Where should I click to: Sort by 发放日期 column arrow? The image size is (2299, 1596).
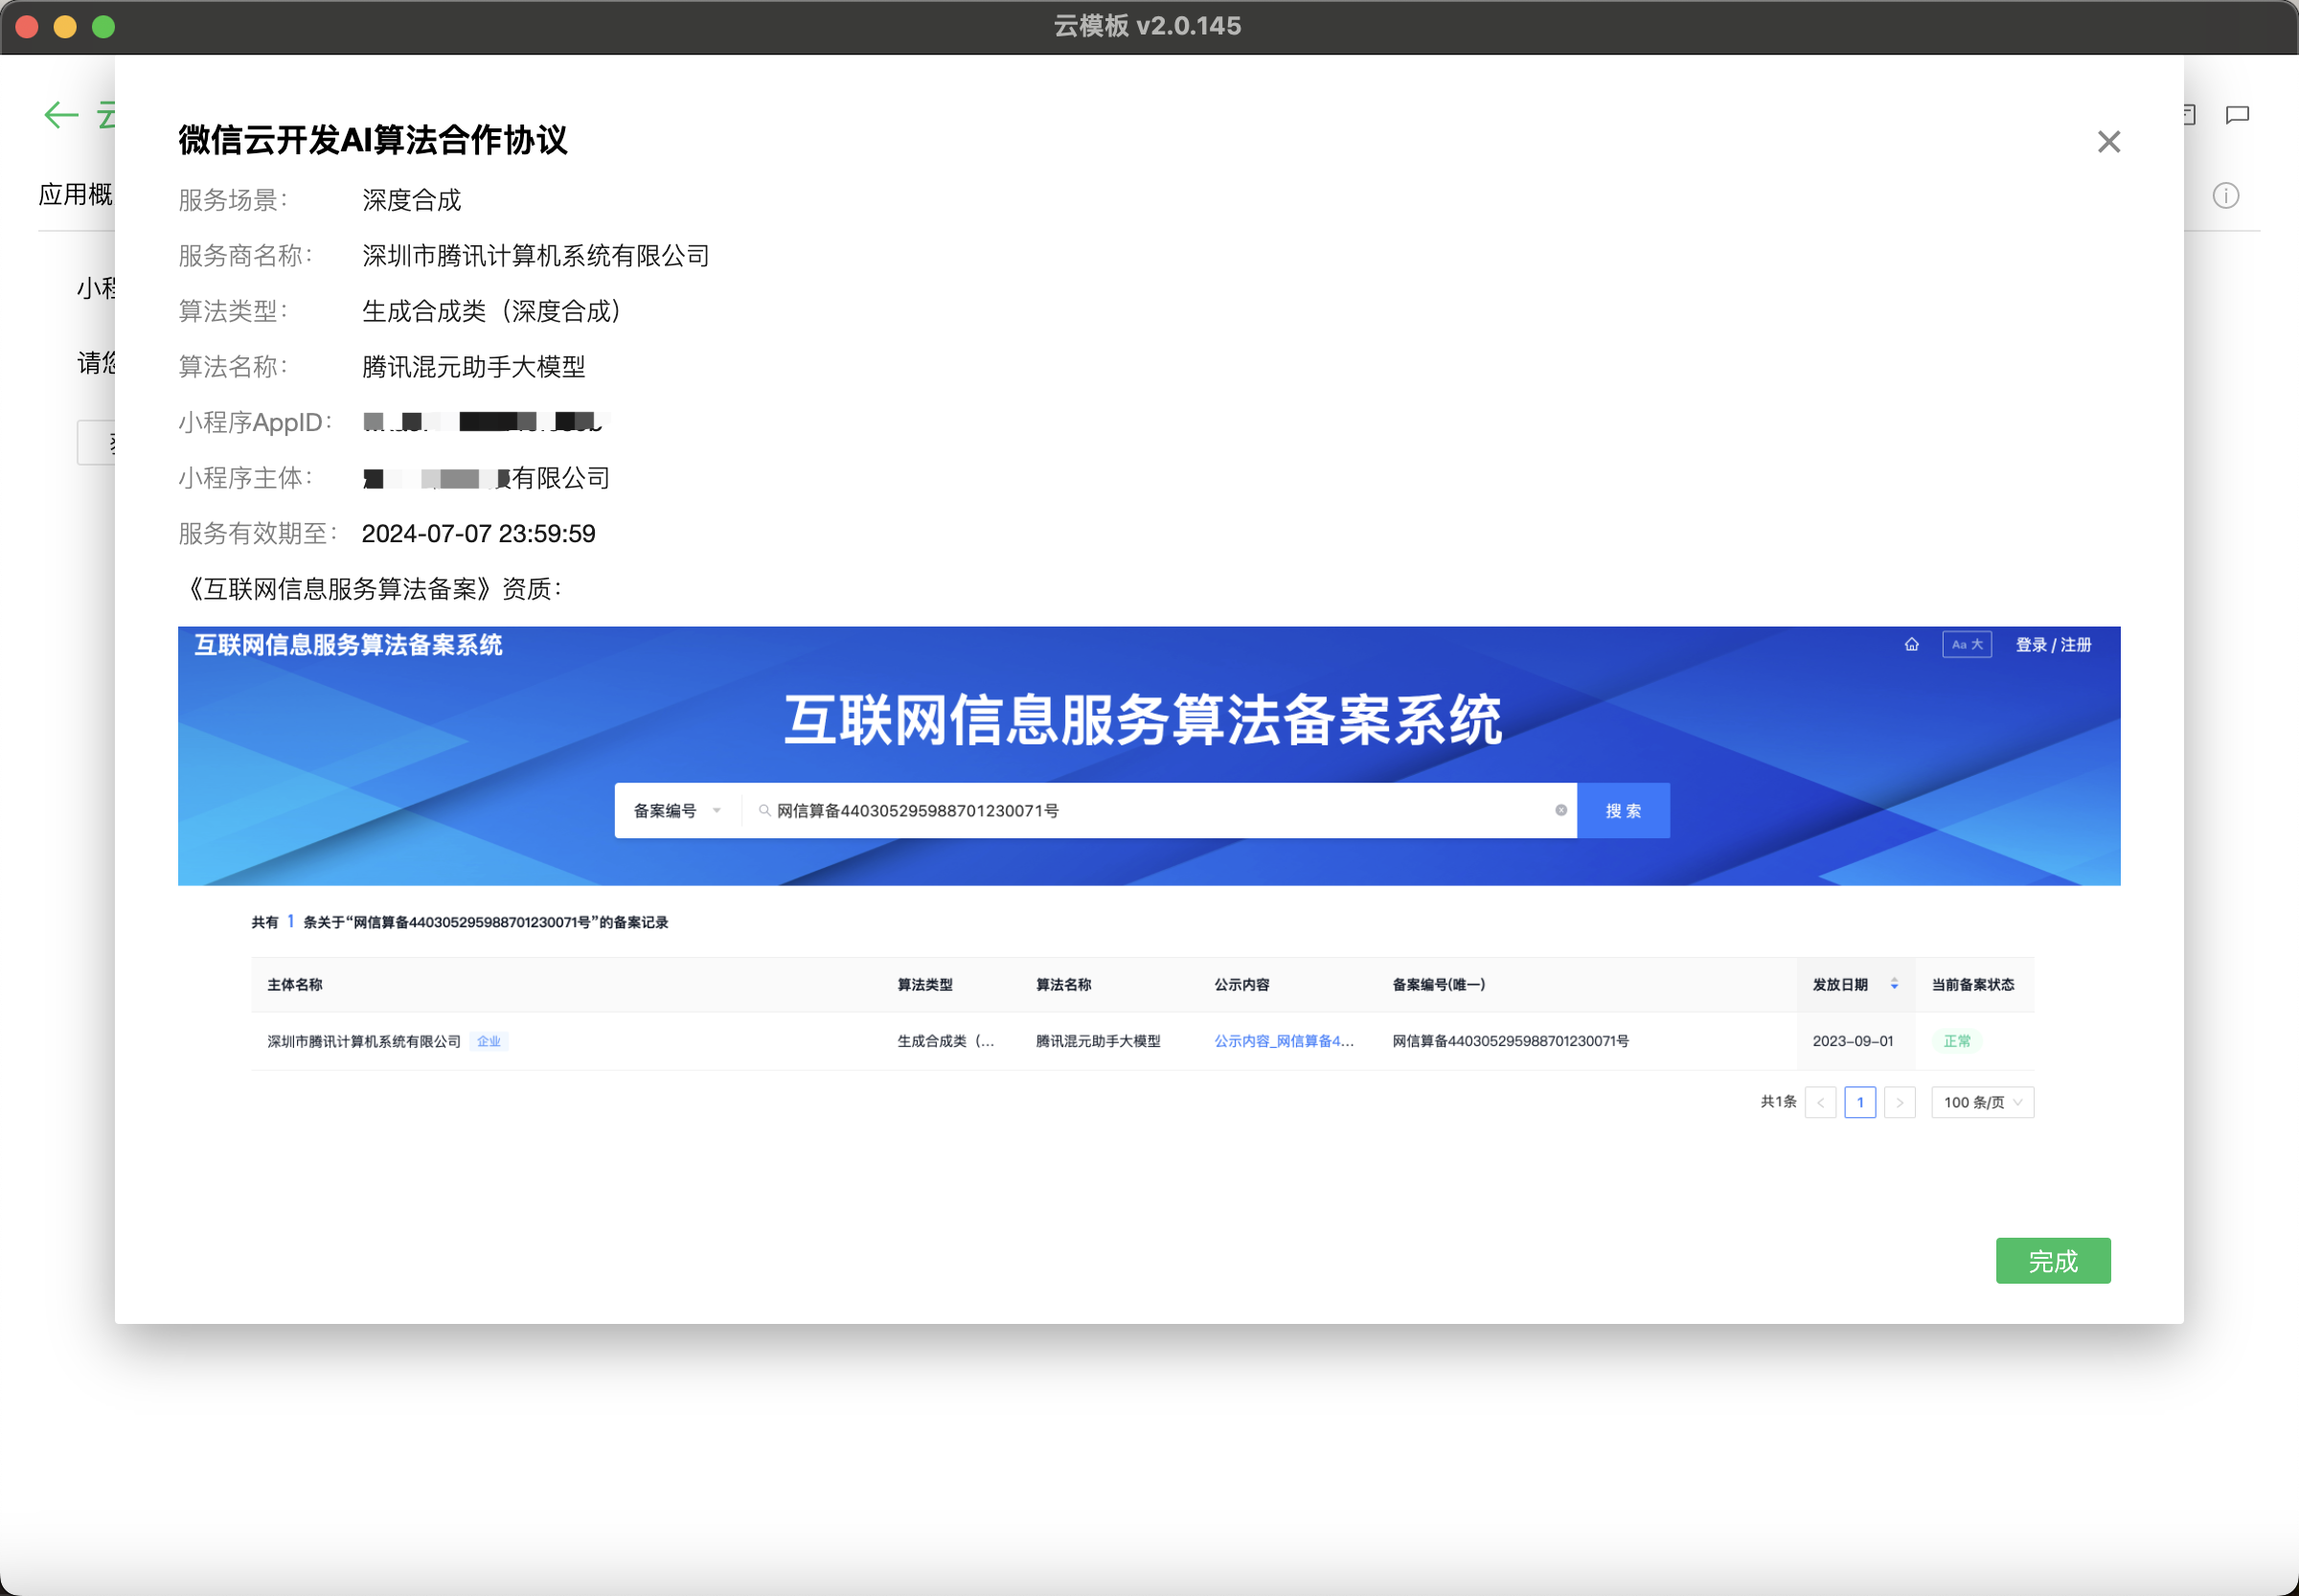1894,985
